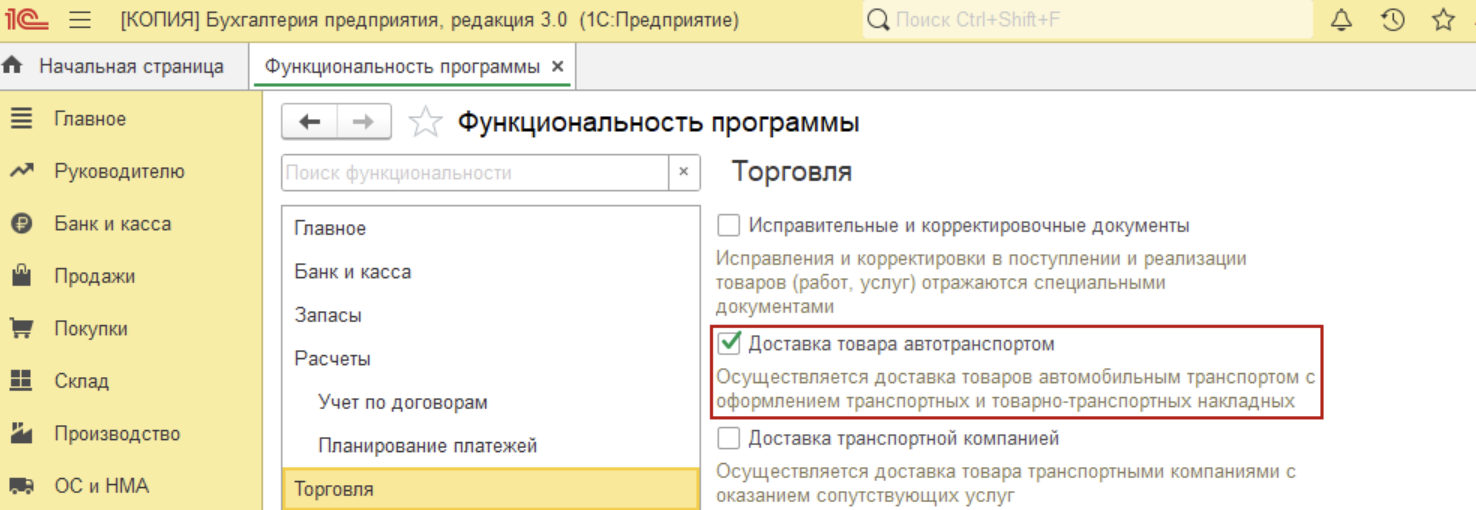Close the Функциональность программы tab
This screenshot has width=1476, height=510.
pyautogui.click(x=558, y=67)
